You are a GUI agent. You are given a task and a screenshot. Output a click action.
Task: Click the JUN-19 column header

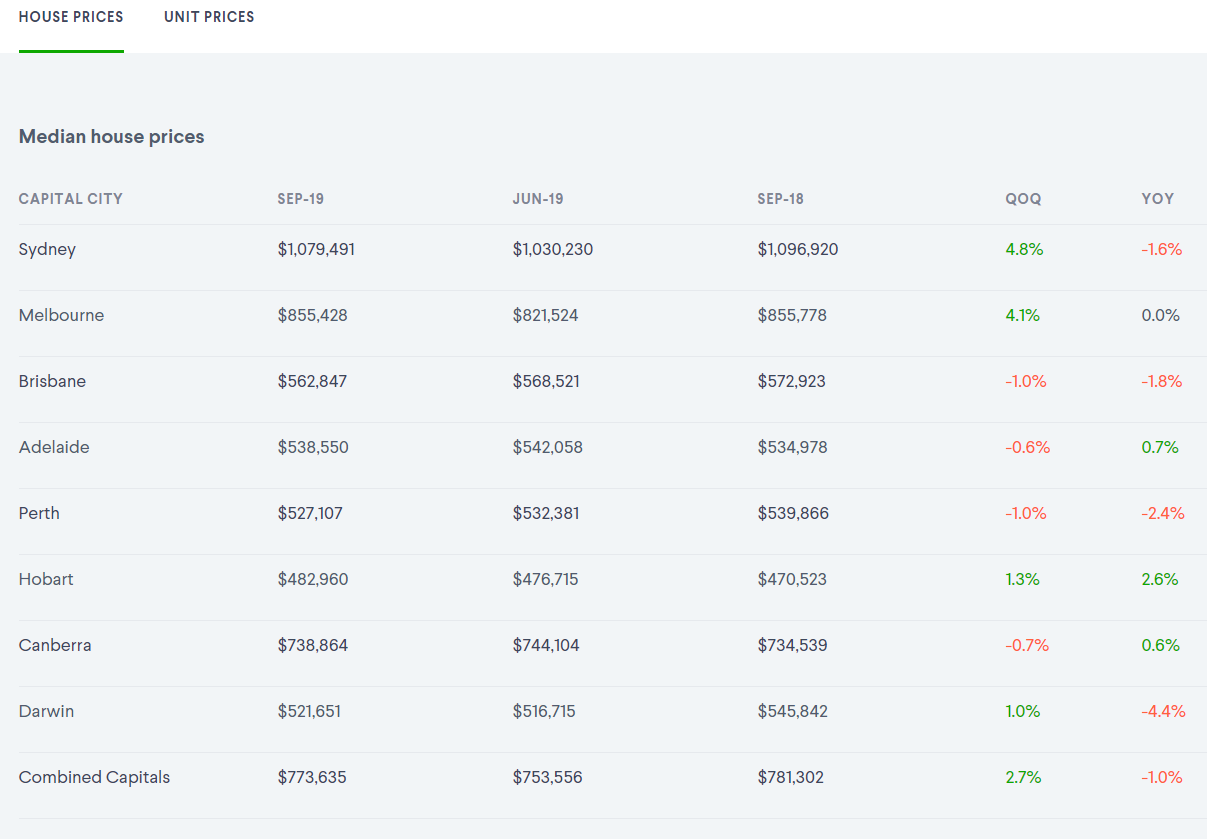click(x=538, y=199)
